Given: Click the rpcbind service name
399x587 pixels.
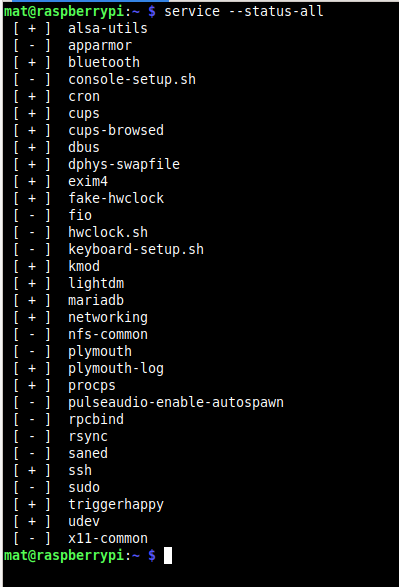Looking at the screenshot, I should (x=96, y=419).
